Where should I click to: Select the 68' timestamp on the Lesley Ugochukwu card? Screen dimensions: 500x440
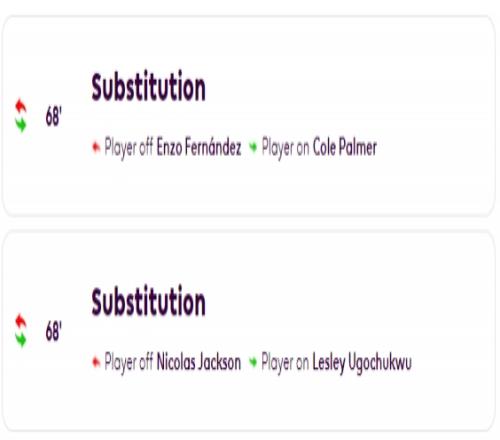(54, 332)
